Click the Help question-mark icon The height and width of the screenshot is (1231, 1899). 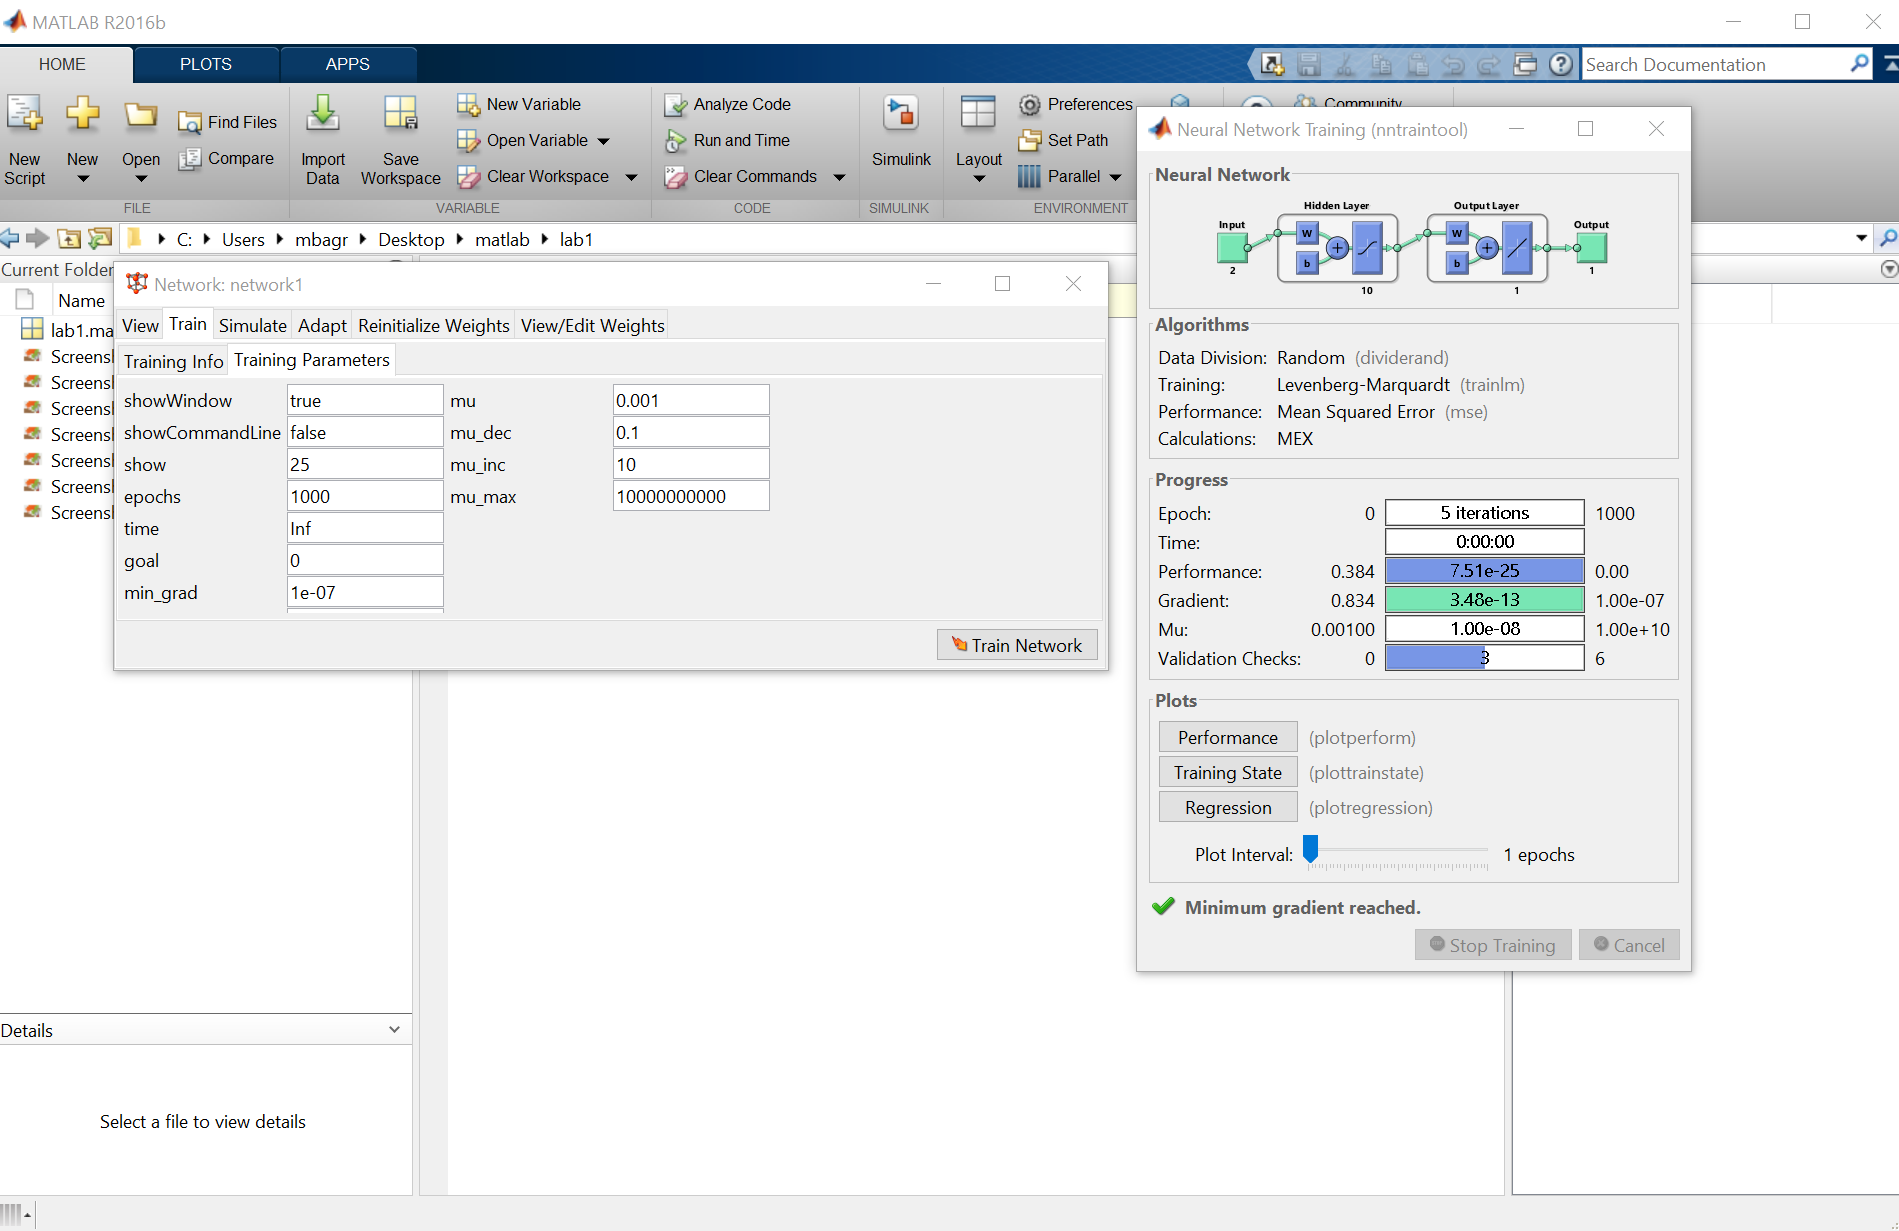pyautogui.click(x=1560, y=64)
